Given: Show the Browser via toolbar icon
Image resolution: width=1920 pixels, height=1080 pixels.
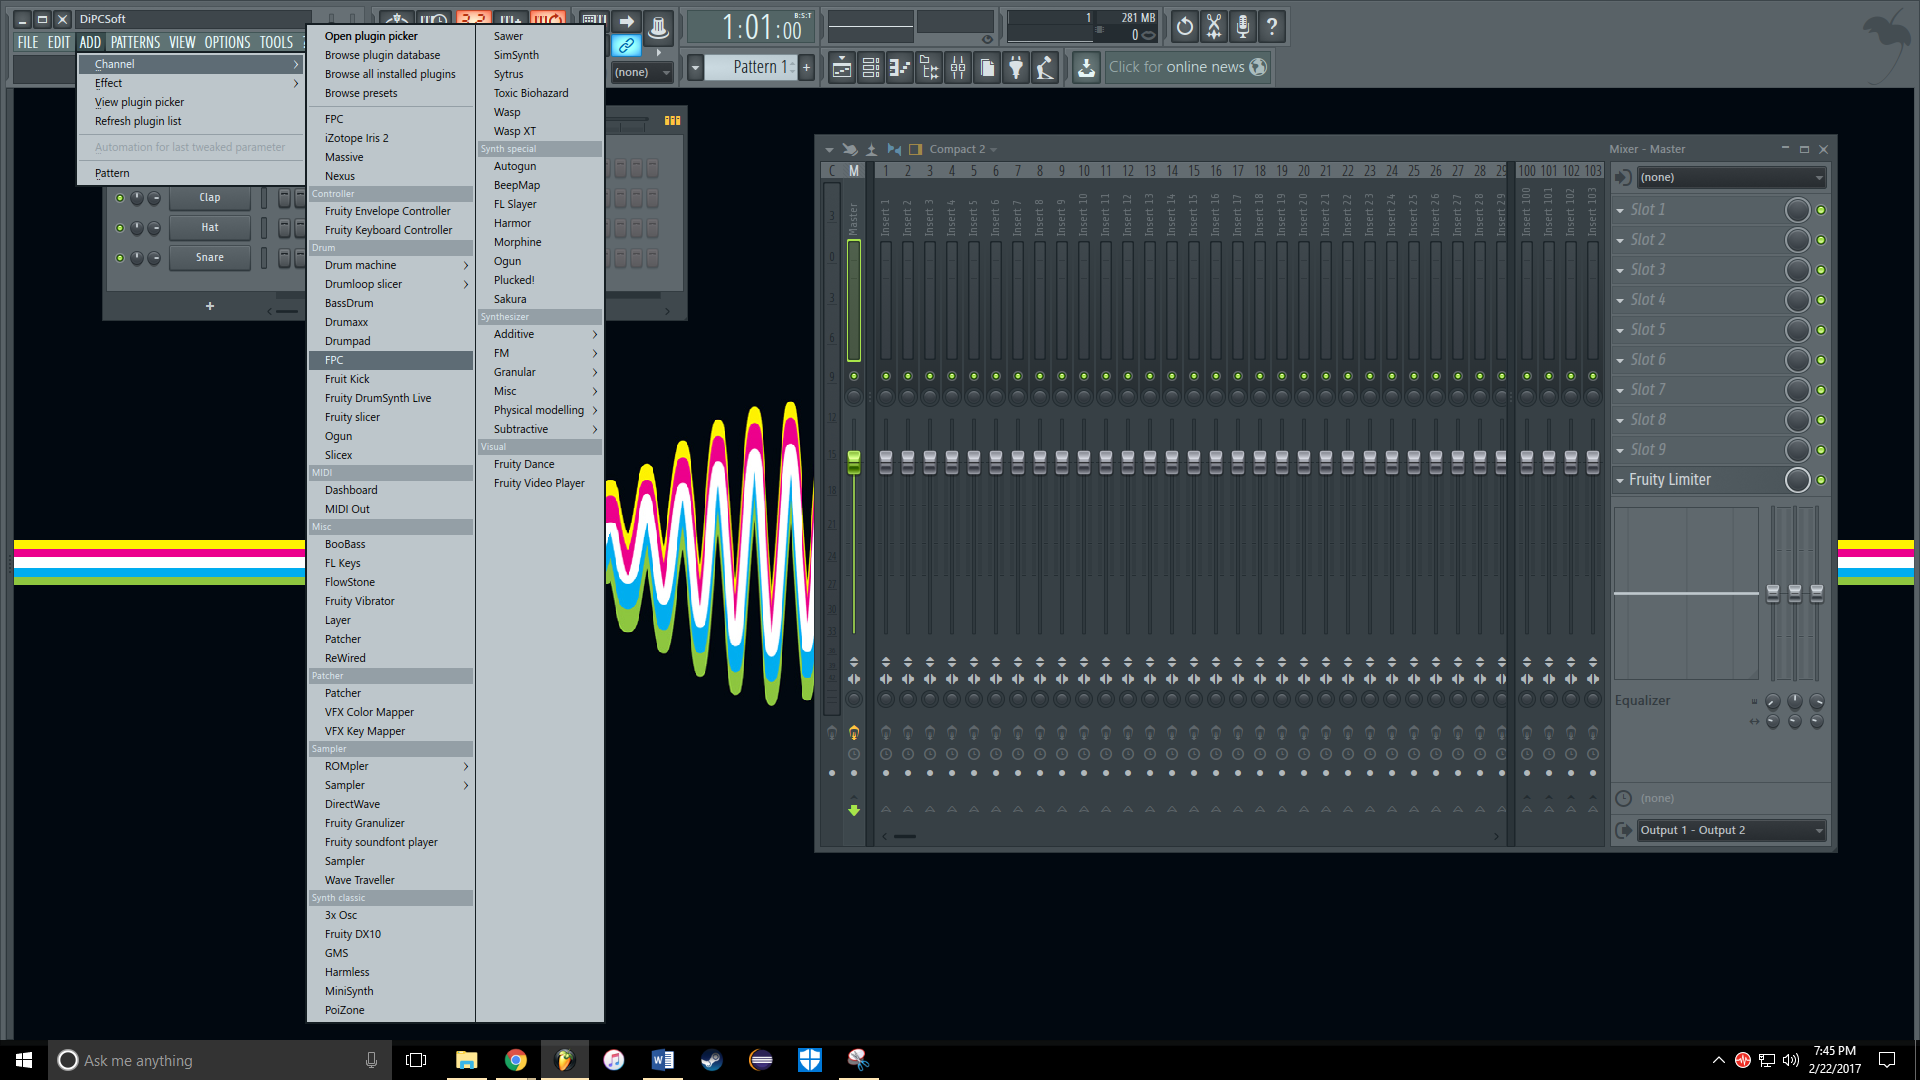Looking at the screenshot, I should point(929,68).
